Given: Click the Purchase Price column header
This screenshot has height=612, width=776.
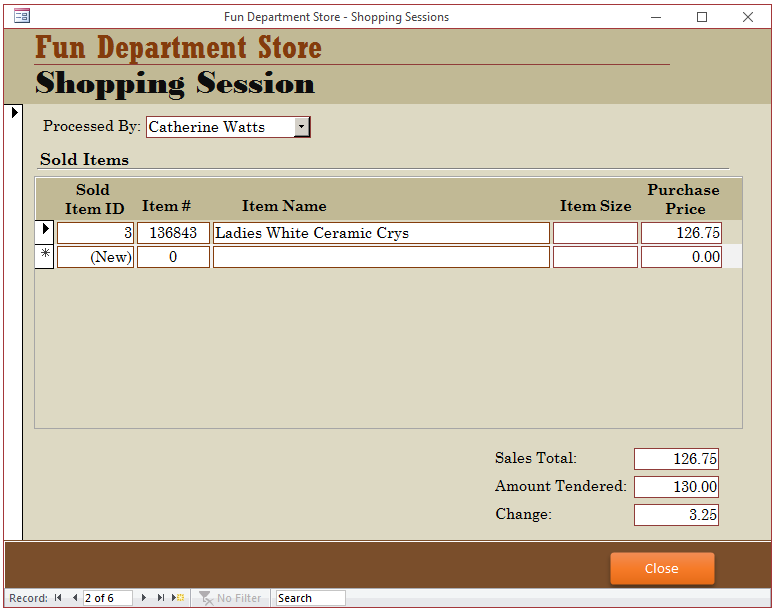Looking at the screenshot, I should 683,199.
